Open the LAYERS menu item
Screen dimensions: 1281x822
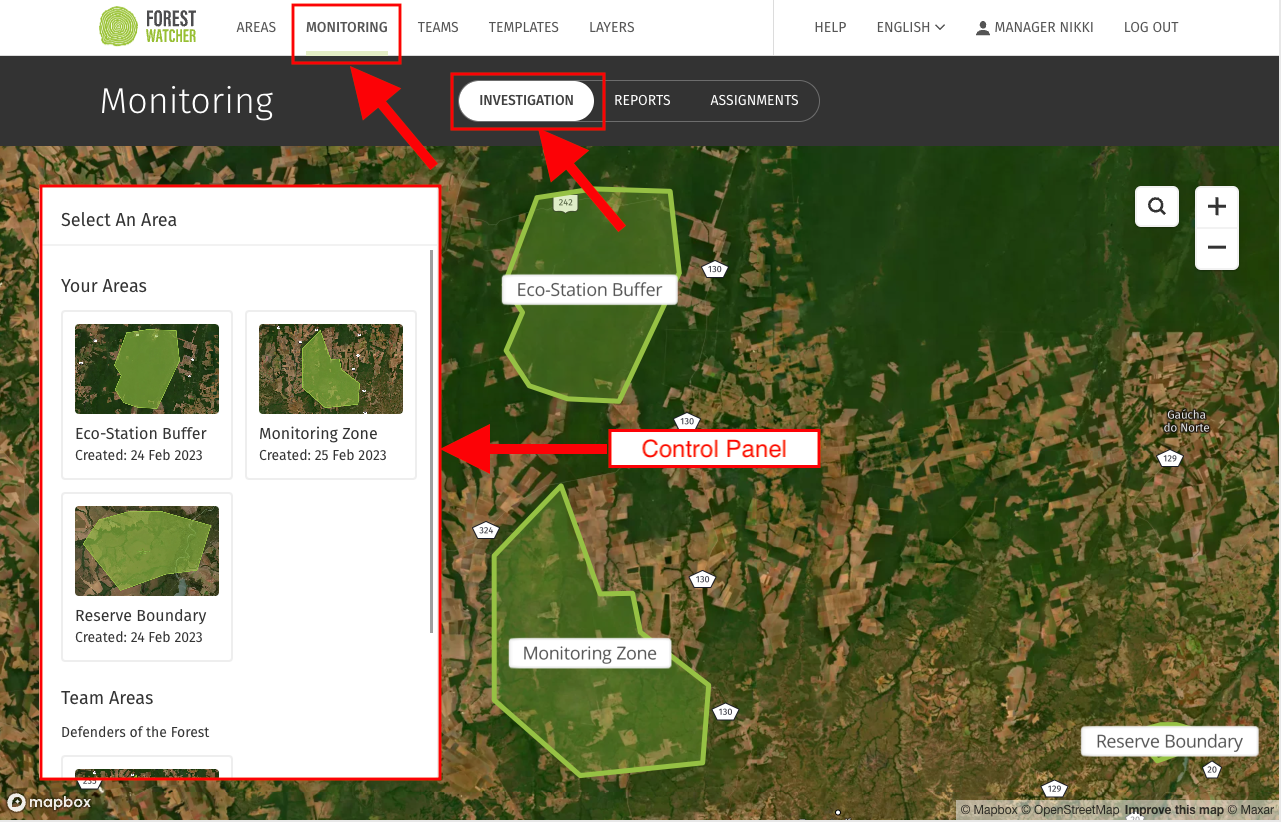[611, 27]
